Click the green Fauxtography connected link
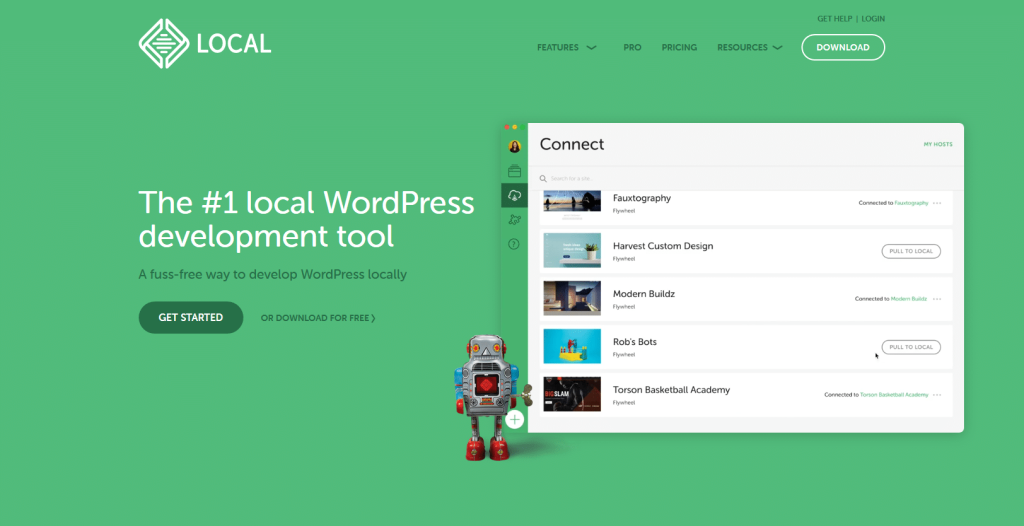The image size is (1024, 526). coord(911,203)
